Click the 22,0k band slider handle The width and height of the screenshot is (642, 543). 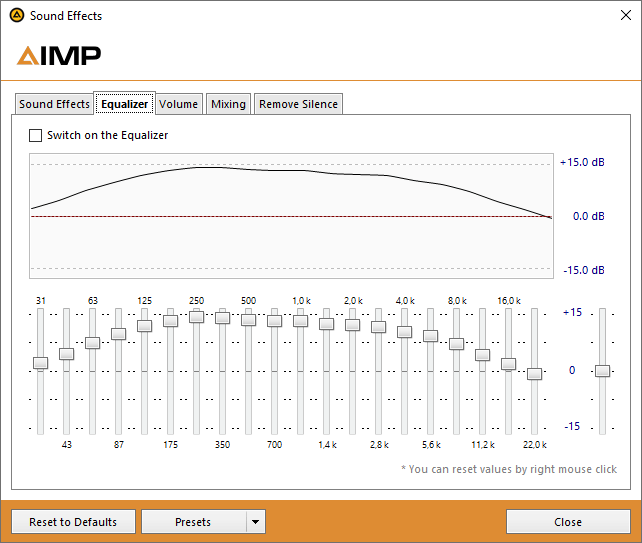coord(535,373)
